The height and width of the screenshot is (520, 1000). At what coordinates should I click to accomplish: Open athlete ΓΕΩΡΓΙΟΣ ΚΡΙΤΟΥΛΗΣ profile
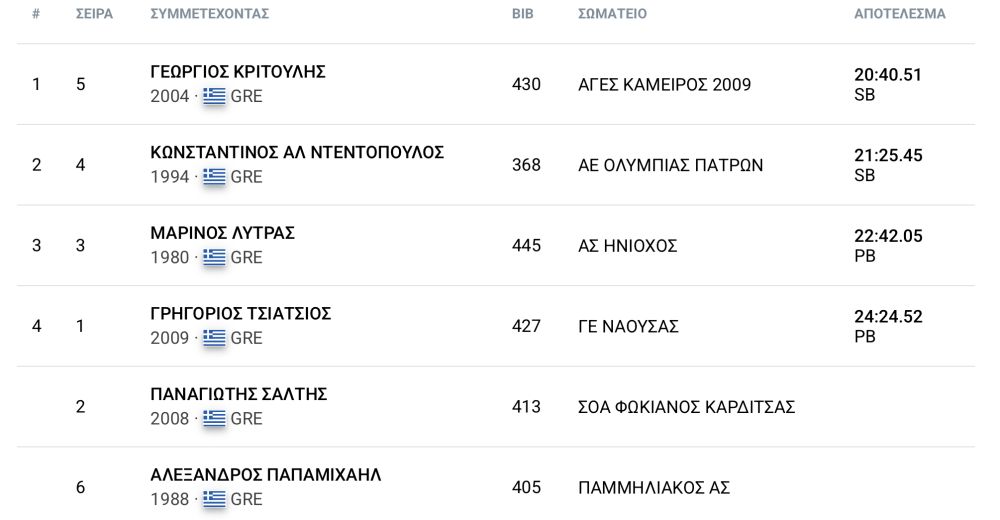(238, 71)
